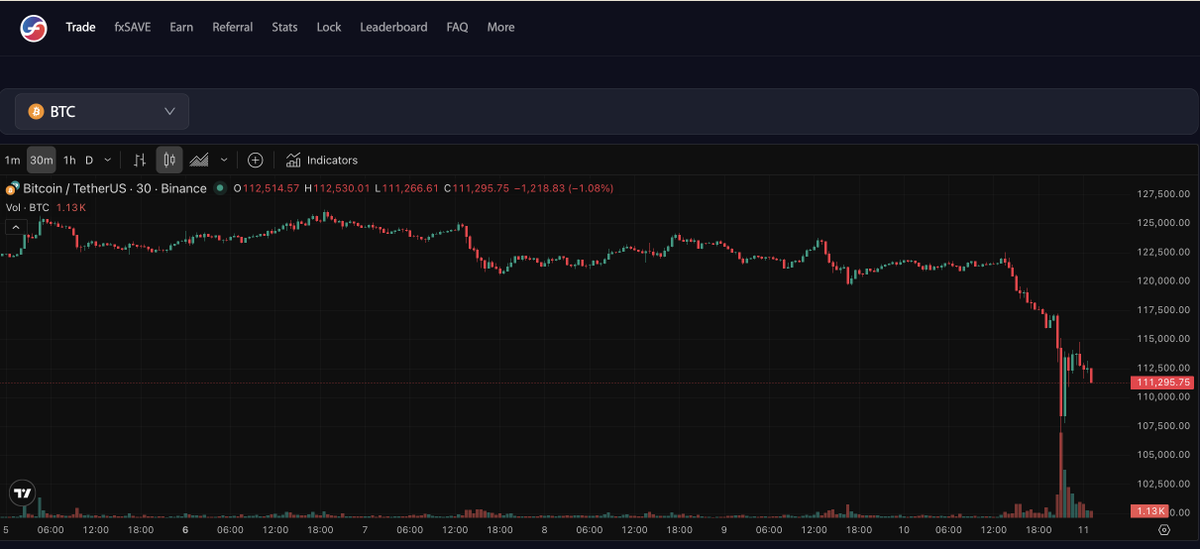Click the TradingView logo on chart
1200x549 pixels.
click(x=23, y=492)
